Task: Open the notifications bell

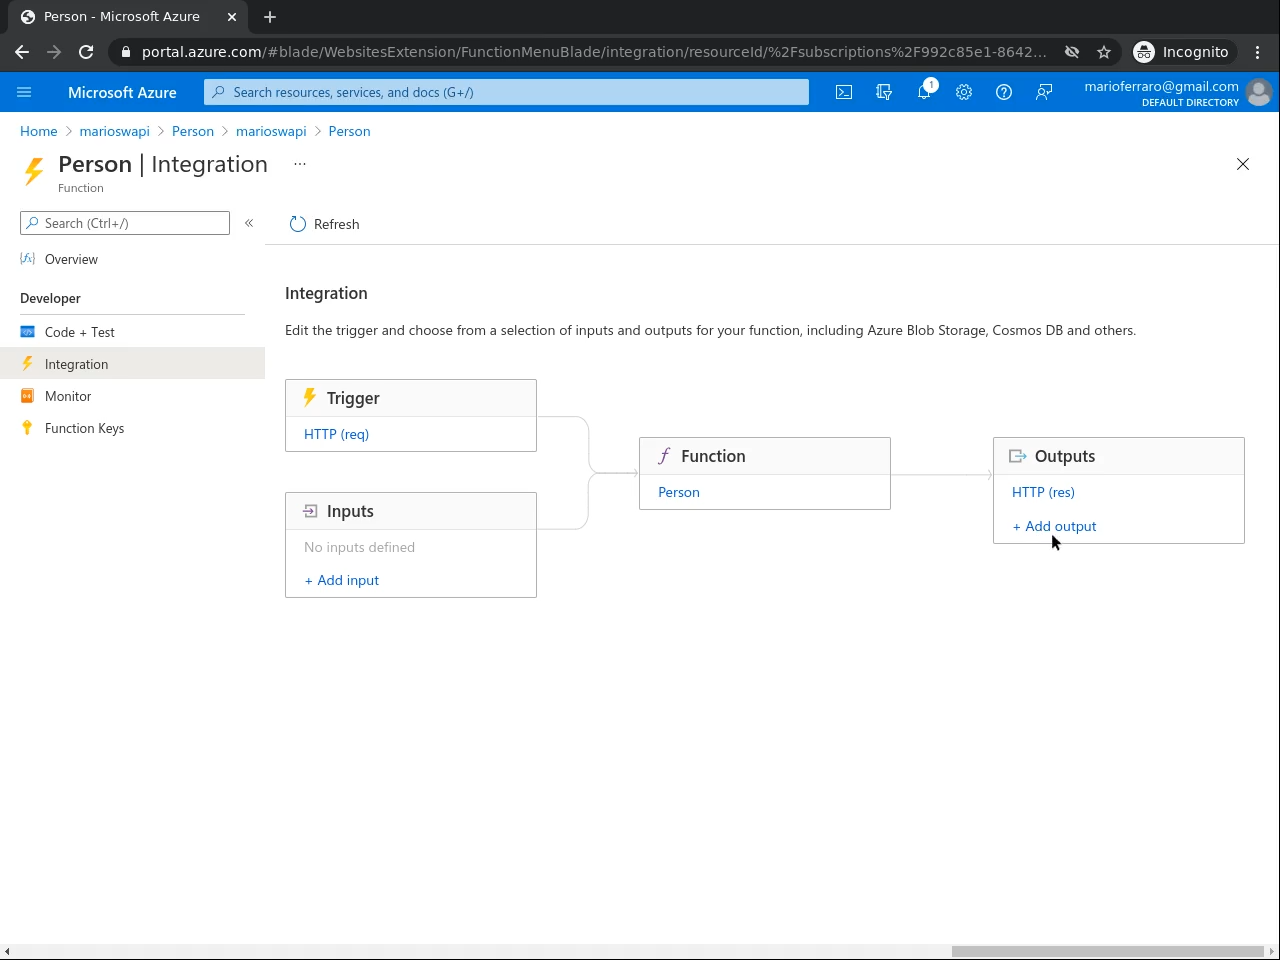Action: pyautogui.click(x=924, y=92)
